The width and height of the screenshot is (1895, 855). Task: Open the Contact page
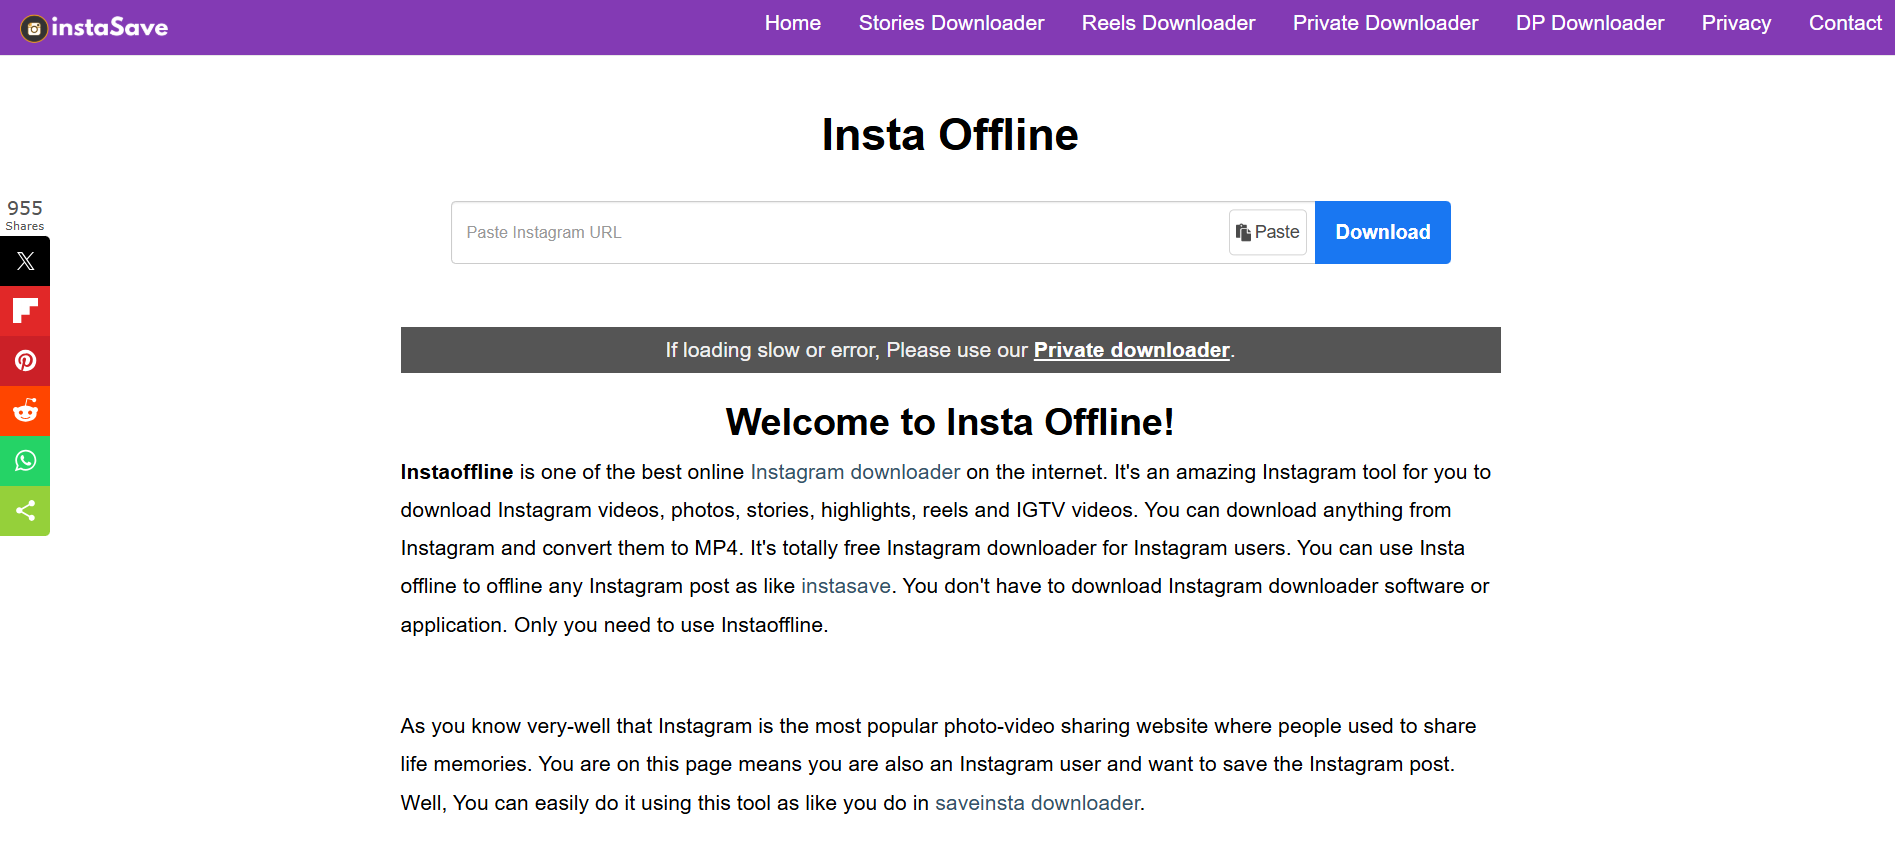pyautogui.click(x=1845, y=23)
